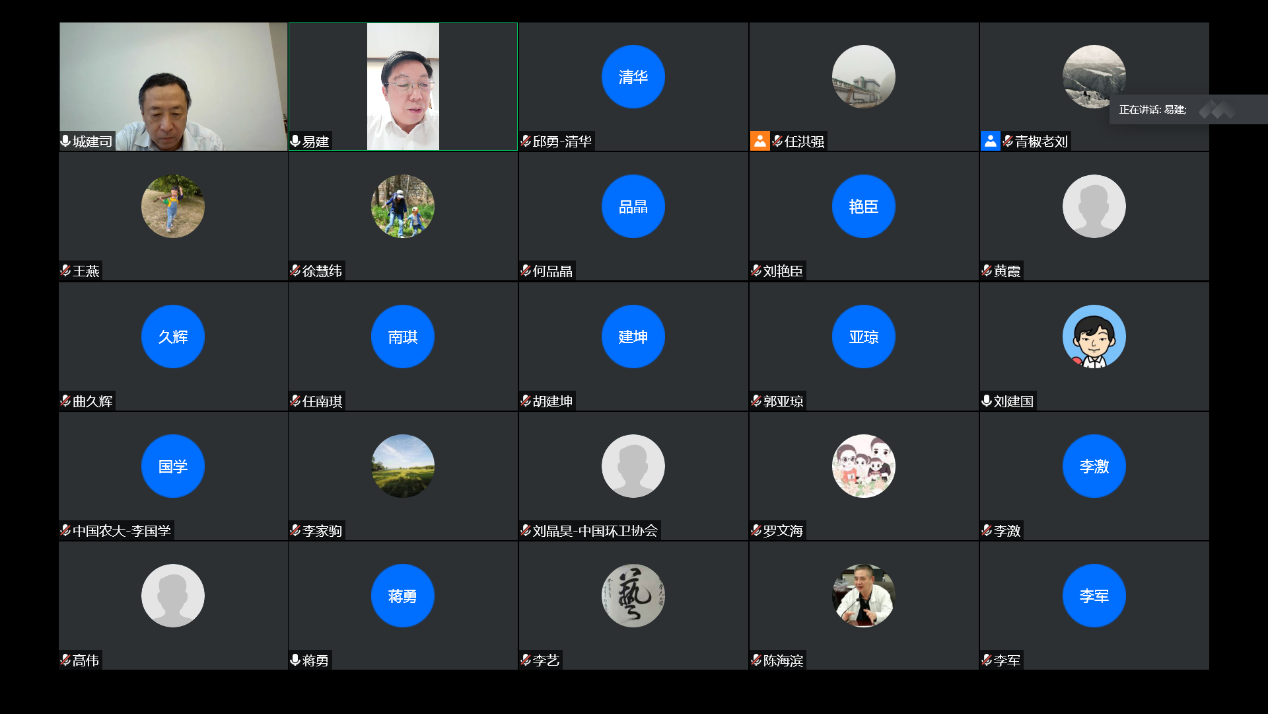1268x714 pixels.
Task: Click the orange host badge beside 任洪强
Action: (x=760, y=141)
